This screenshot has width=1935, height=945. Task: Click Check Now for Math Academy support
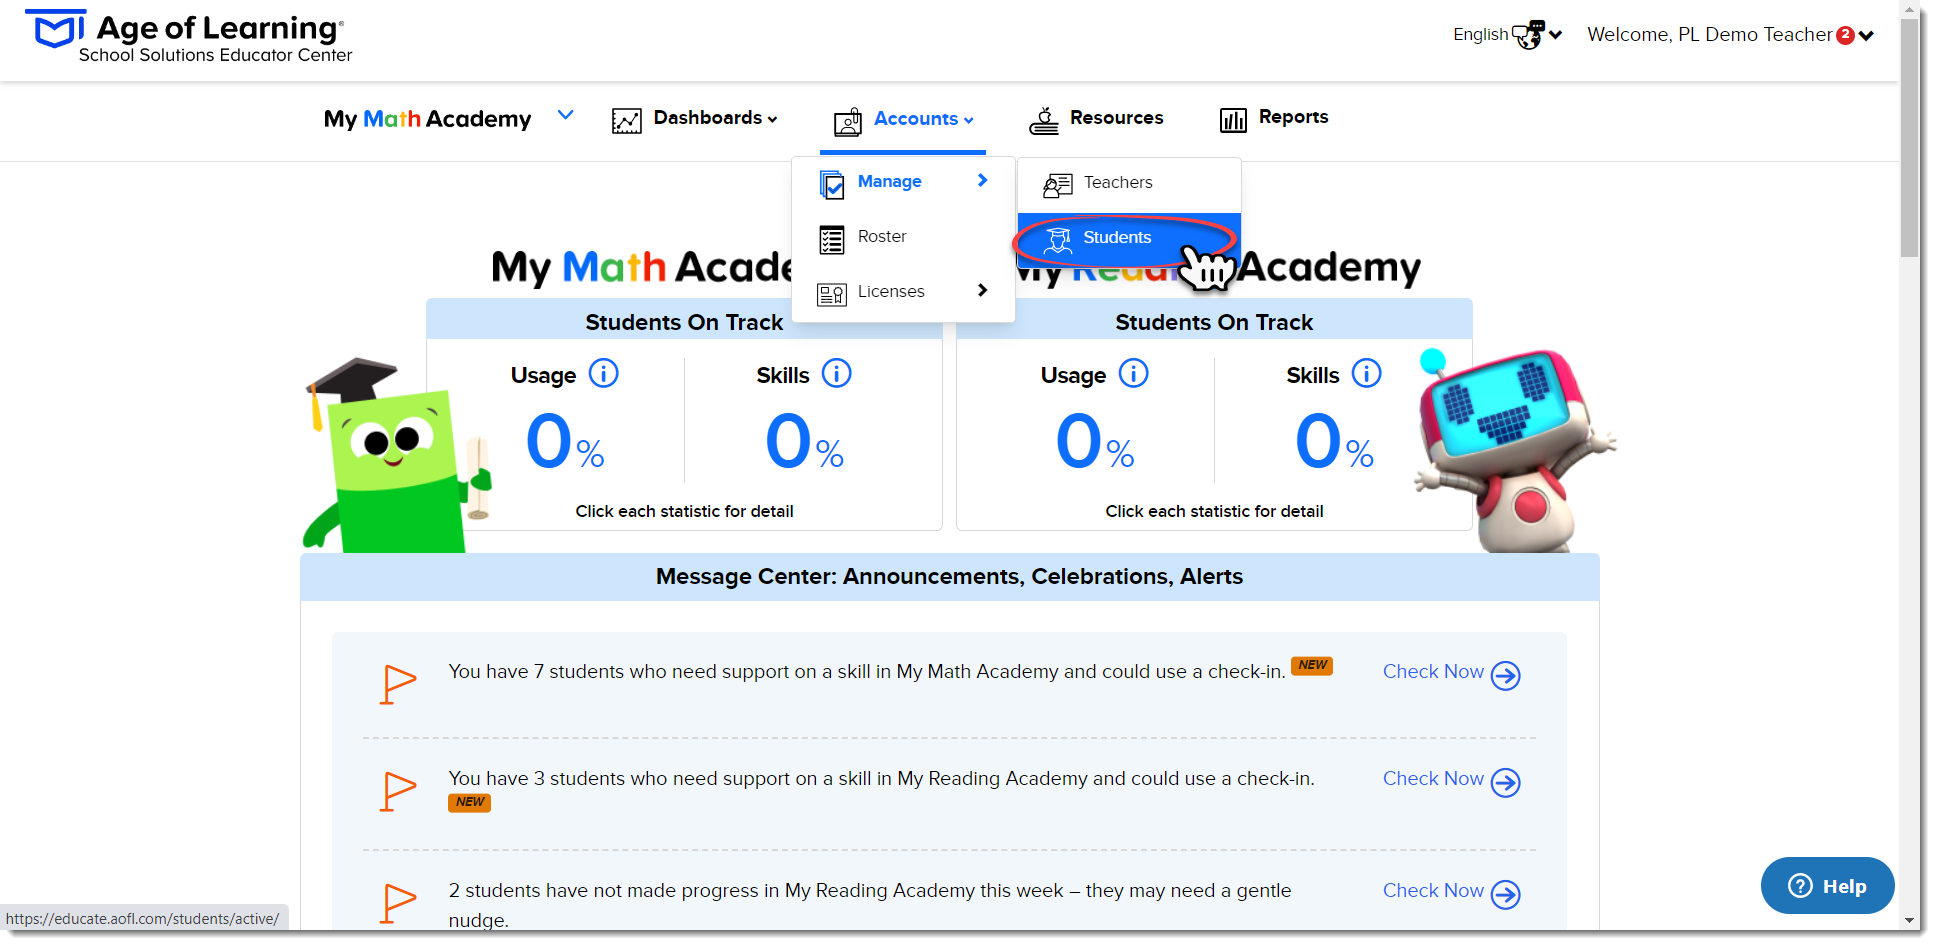tap(1433, 672)
